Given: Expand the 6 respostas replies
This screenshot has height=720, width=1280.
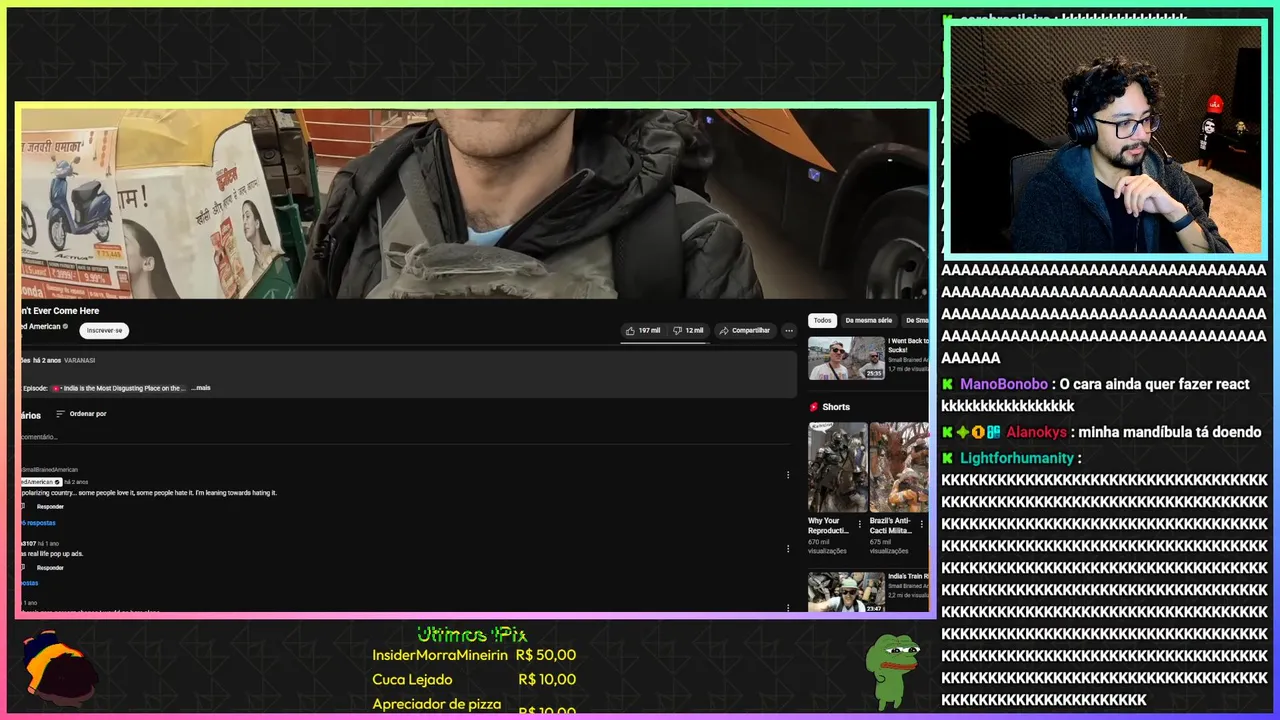Looking at the screenshot, I should point(39,523).
